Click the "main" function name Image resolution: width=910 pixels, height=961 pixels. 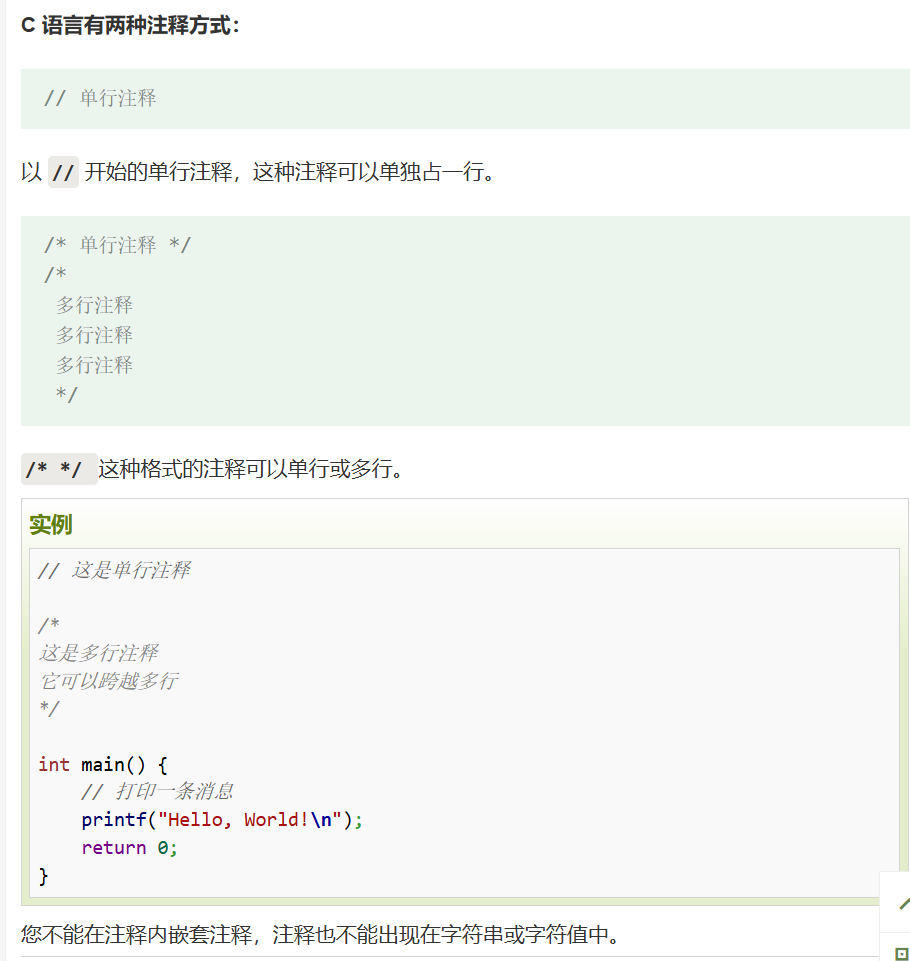(102, 765)
